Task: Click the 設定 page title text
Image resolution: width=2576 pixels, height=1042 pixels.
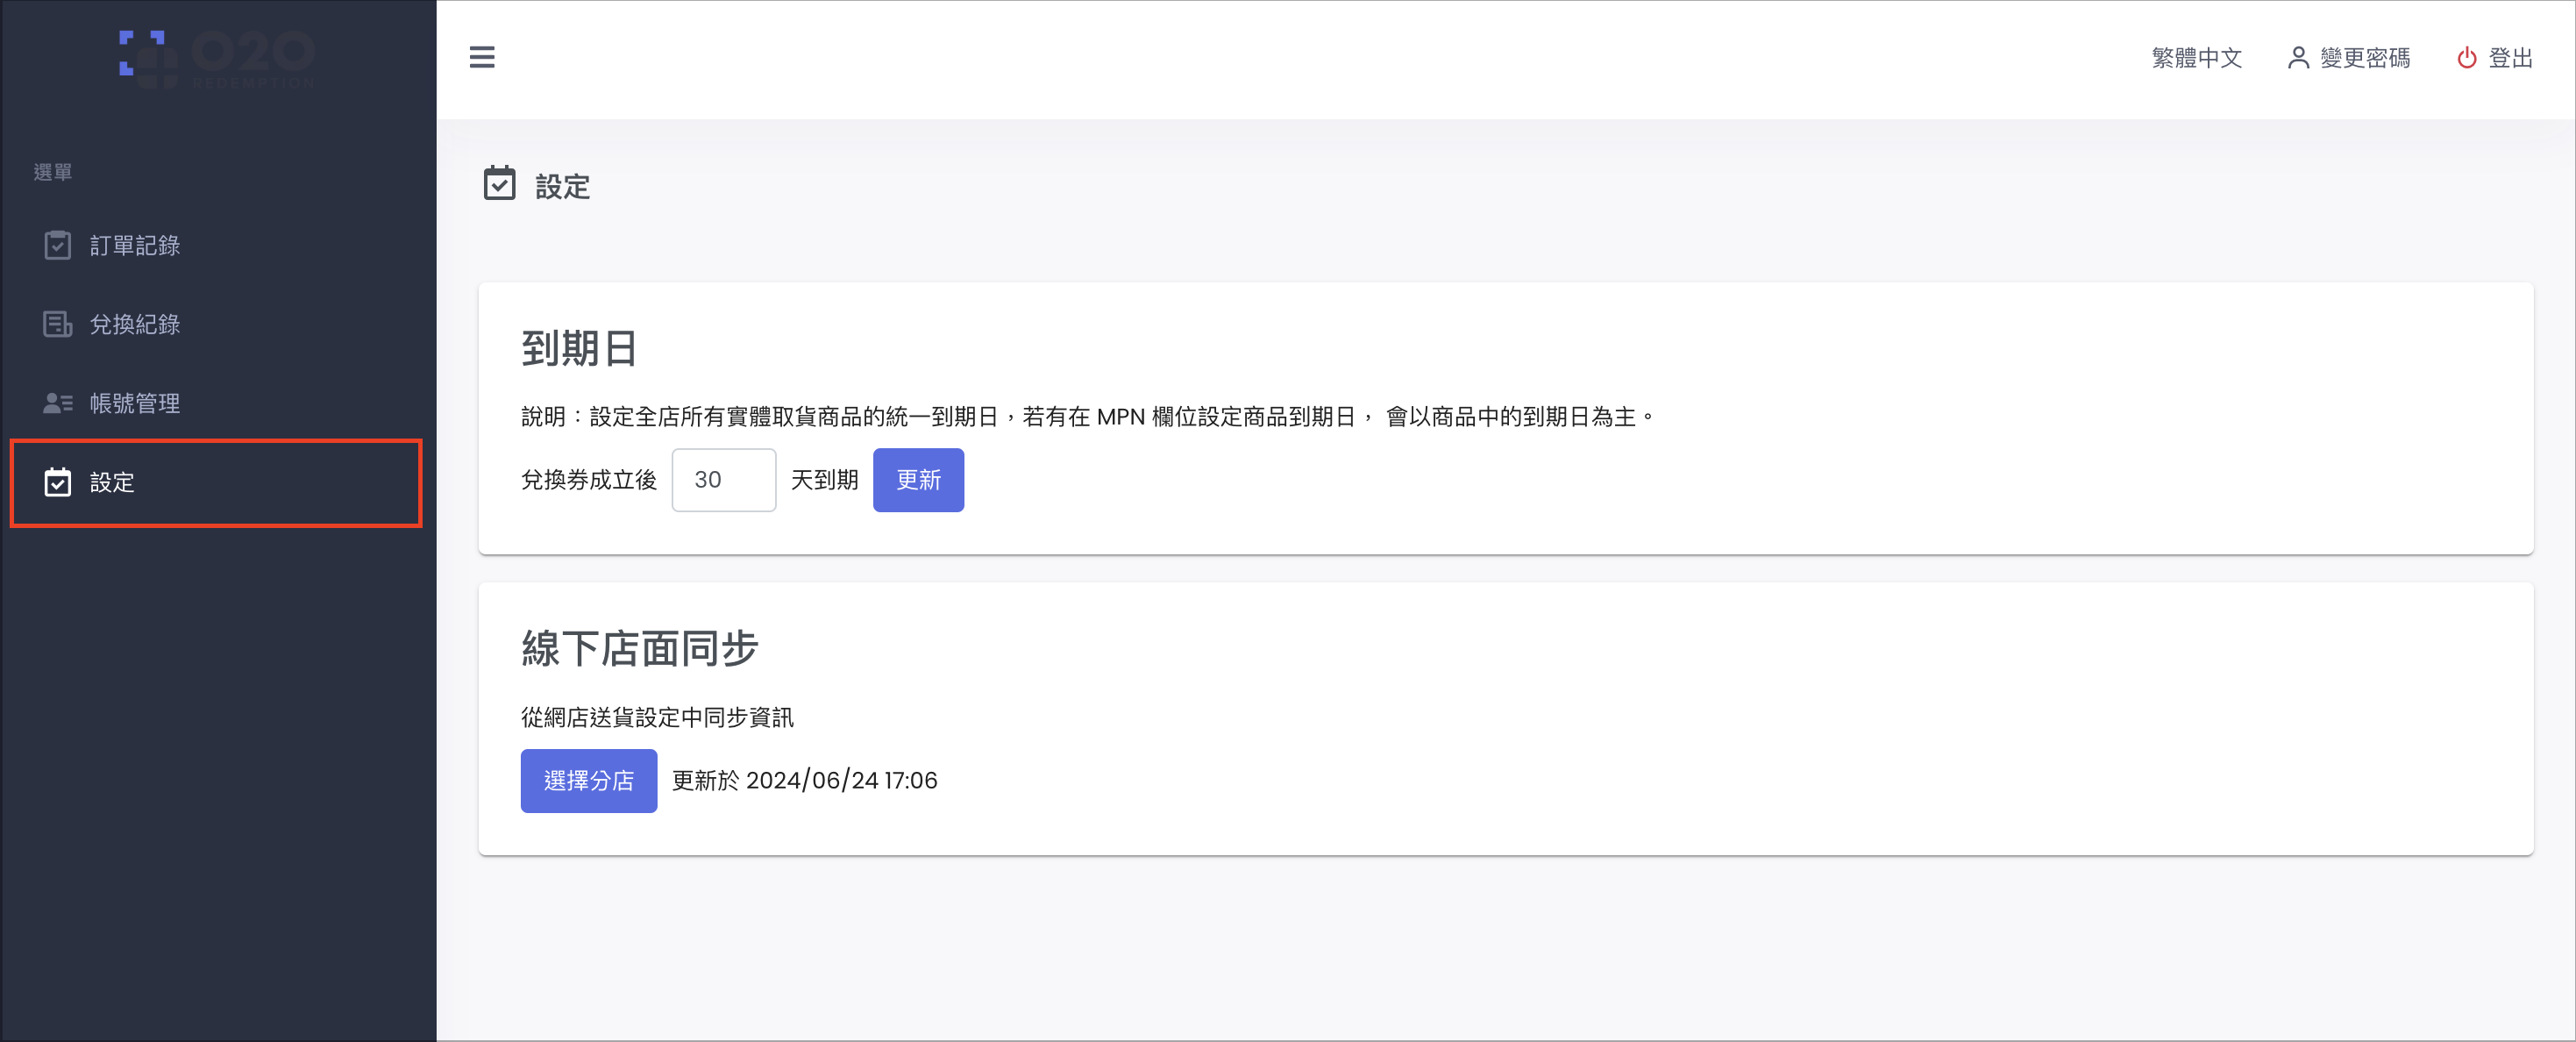Action: pyautogui.click(x=562, y=187)
